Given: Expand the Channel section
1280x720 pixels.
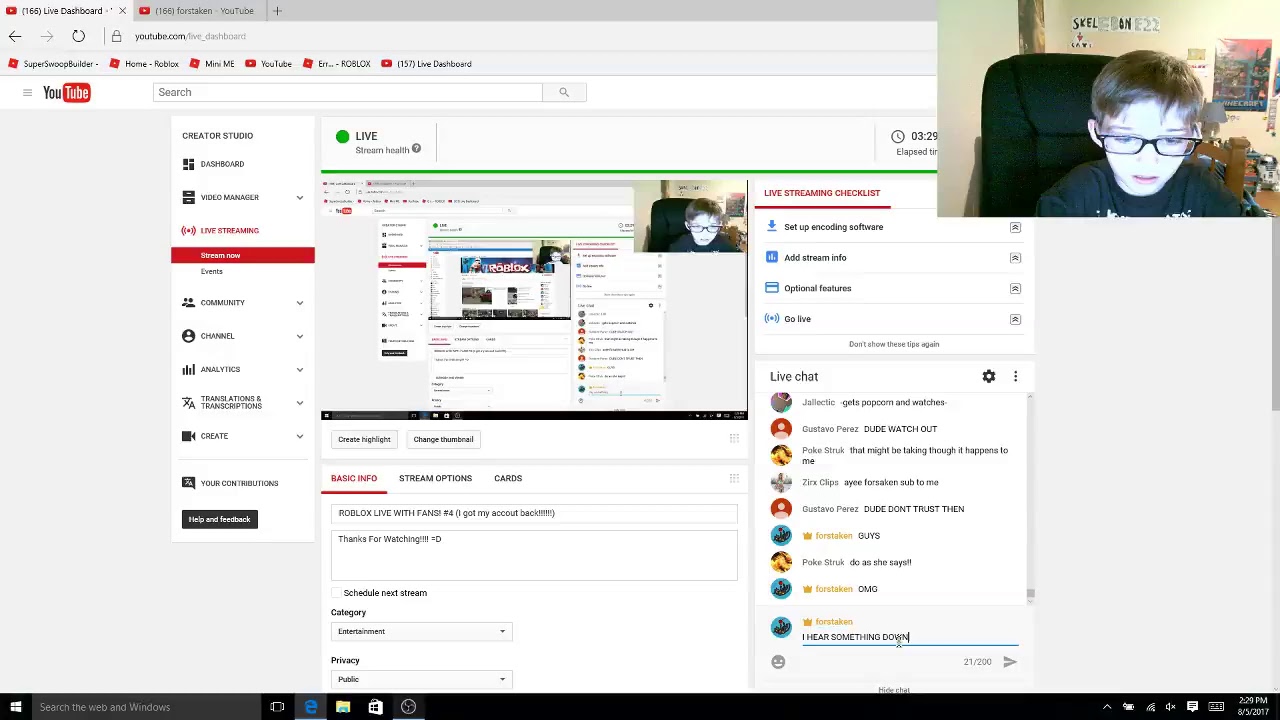Looking at the screenshot, I should point(299,336).
